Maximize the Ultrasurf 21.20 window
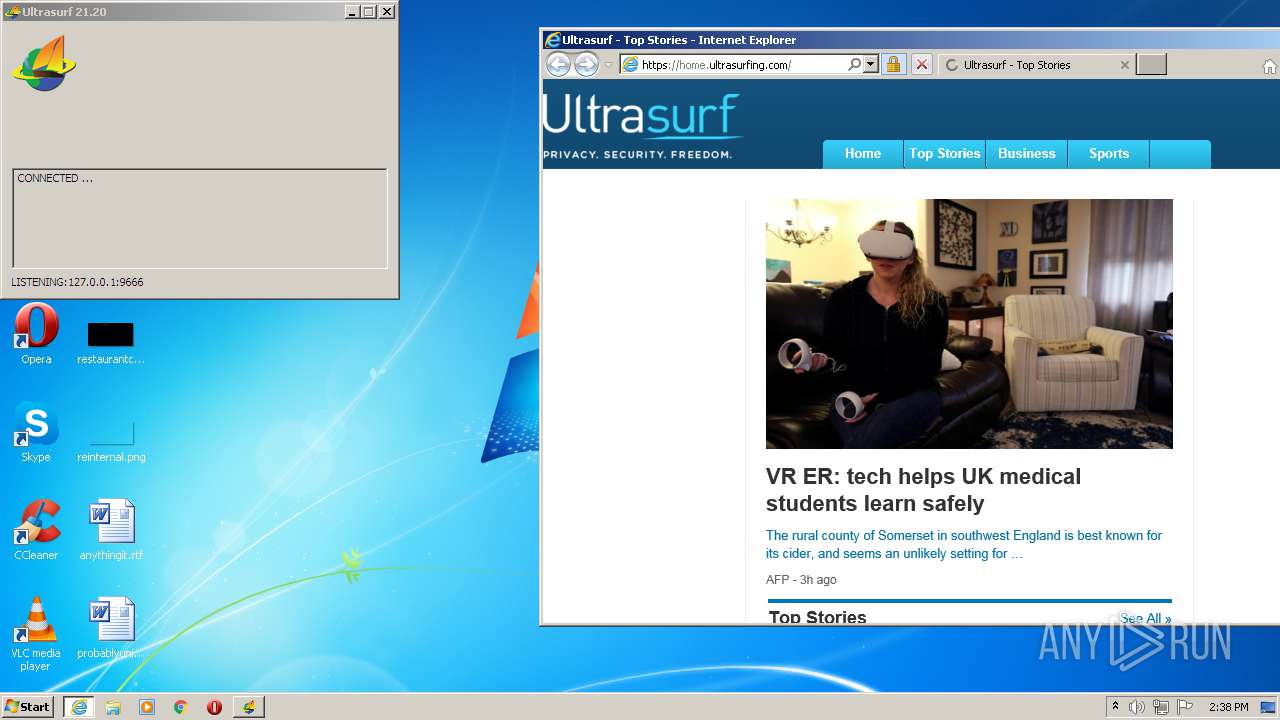 click(x=368, y=12)
